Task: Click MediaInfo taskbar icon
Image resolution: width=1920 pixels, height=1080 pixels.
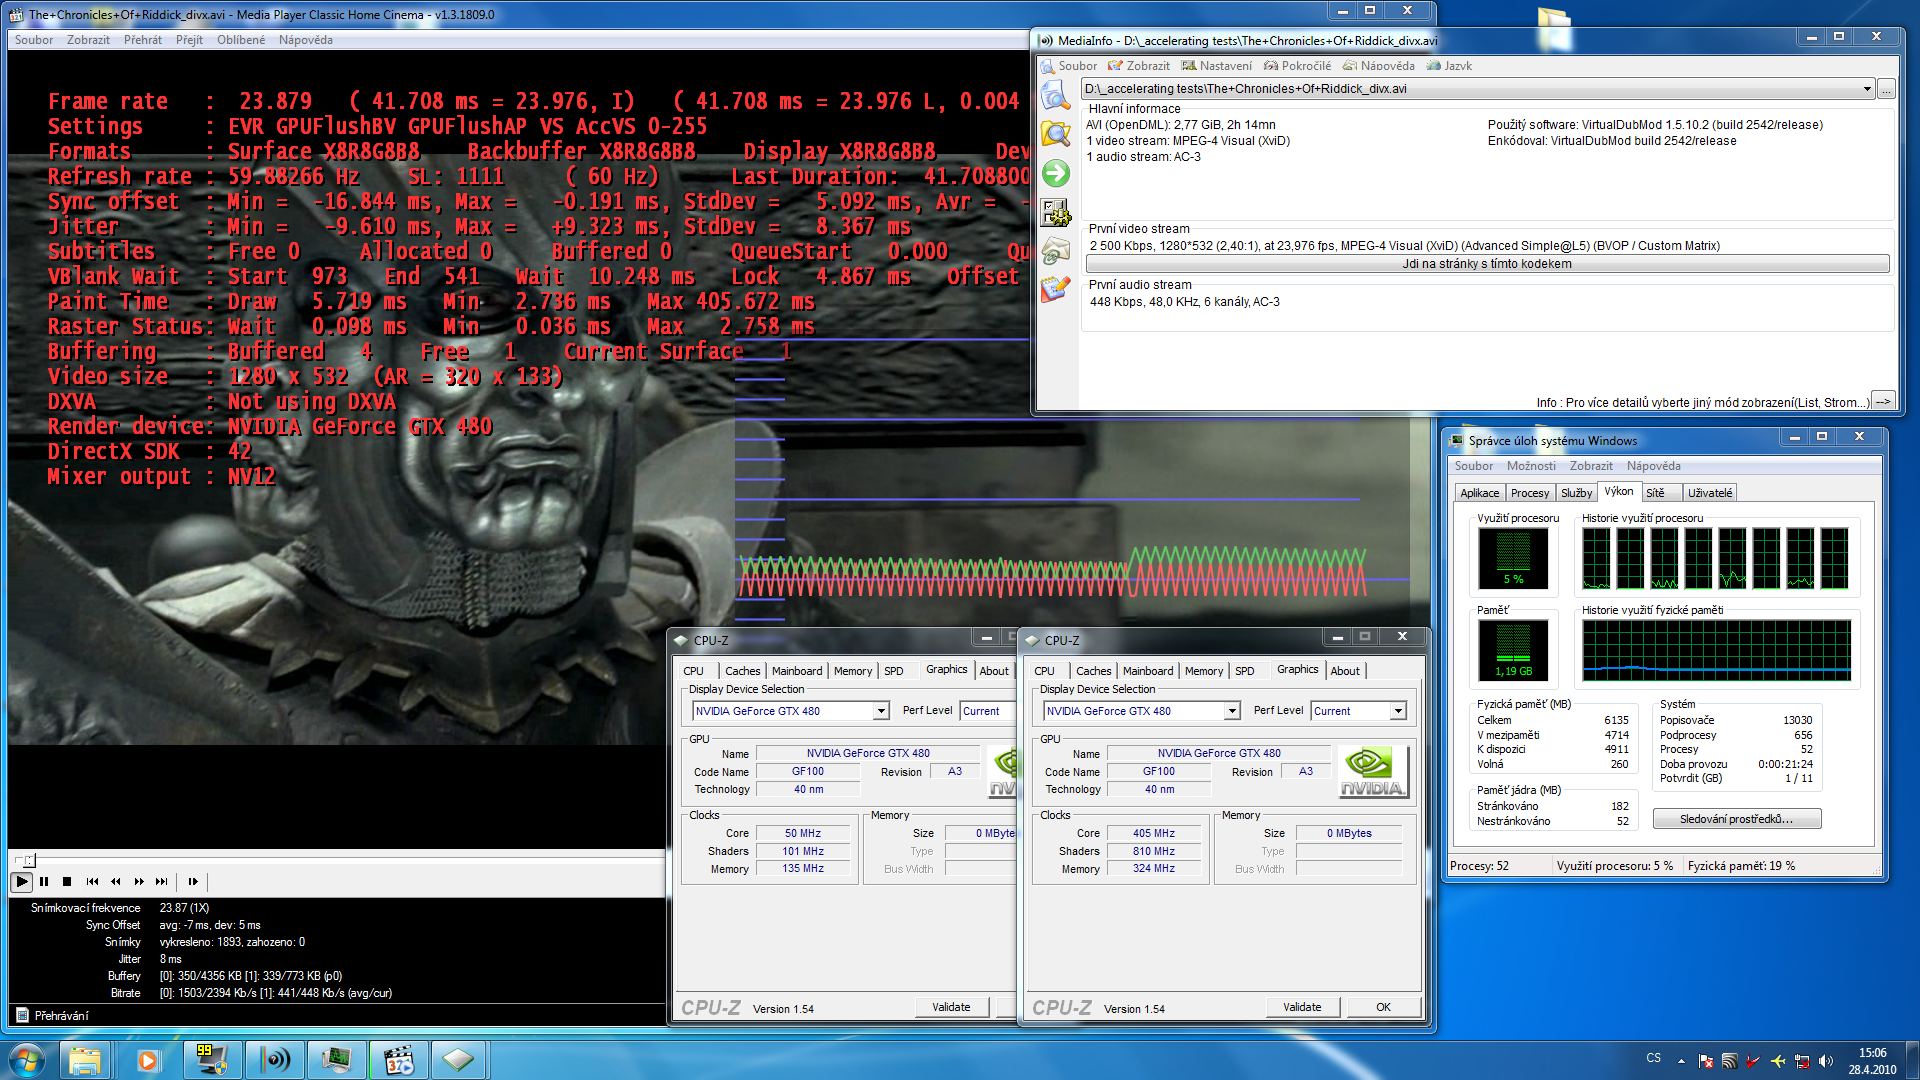Action: (x=274, y=1060)
